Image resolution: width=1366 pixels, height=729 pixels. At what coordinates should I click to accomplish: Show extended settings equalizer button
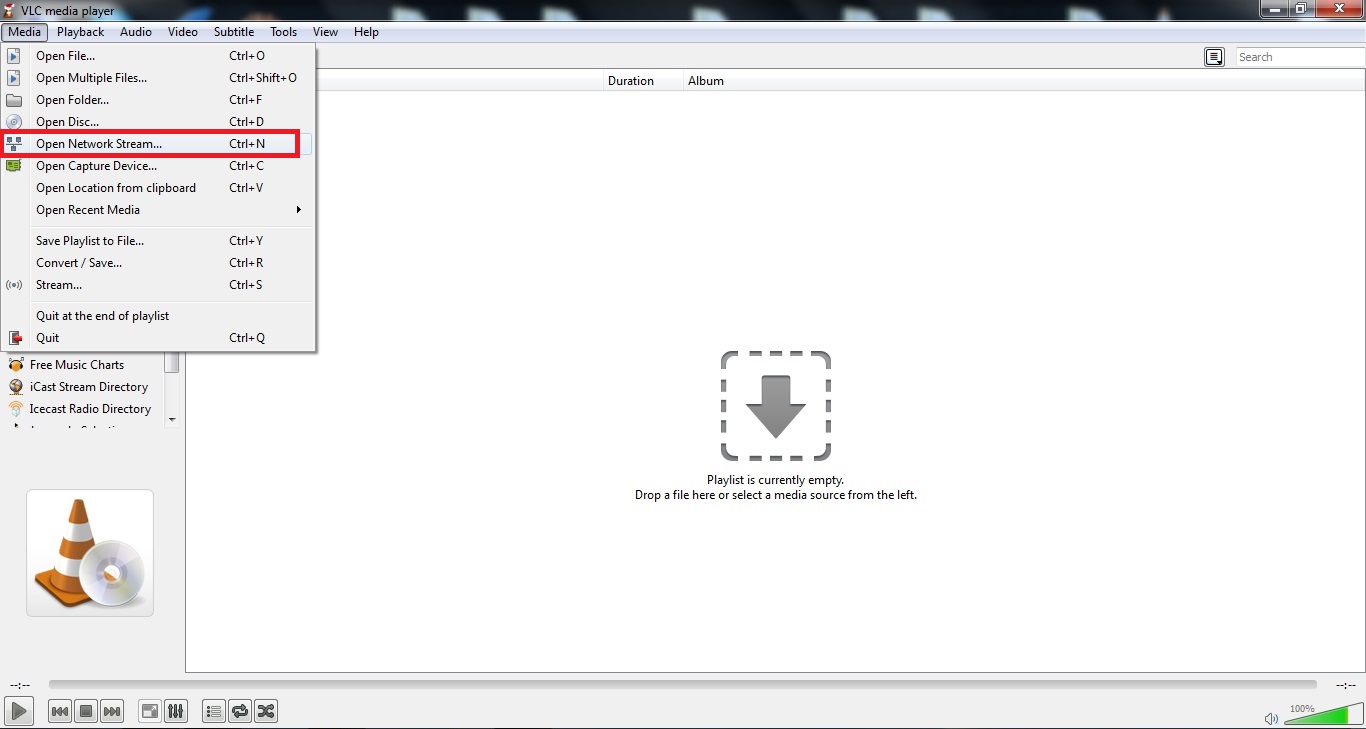(176, 711)
